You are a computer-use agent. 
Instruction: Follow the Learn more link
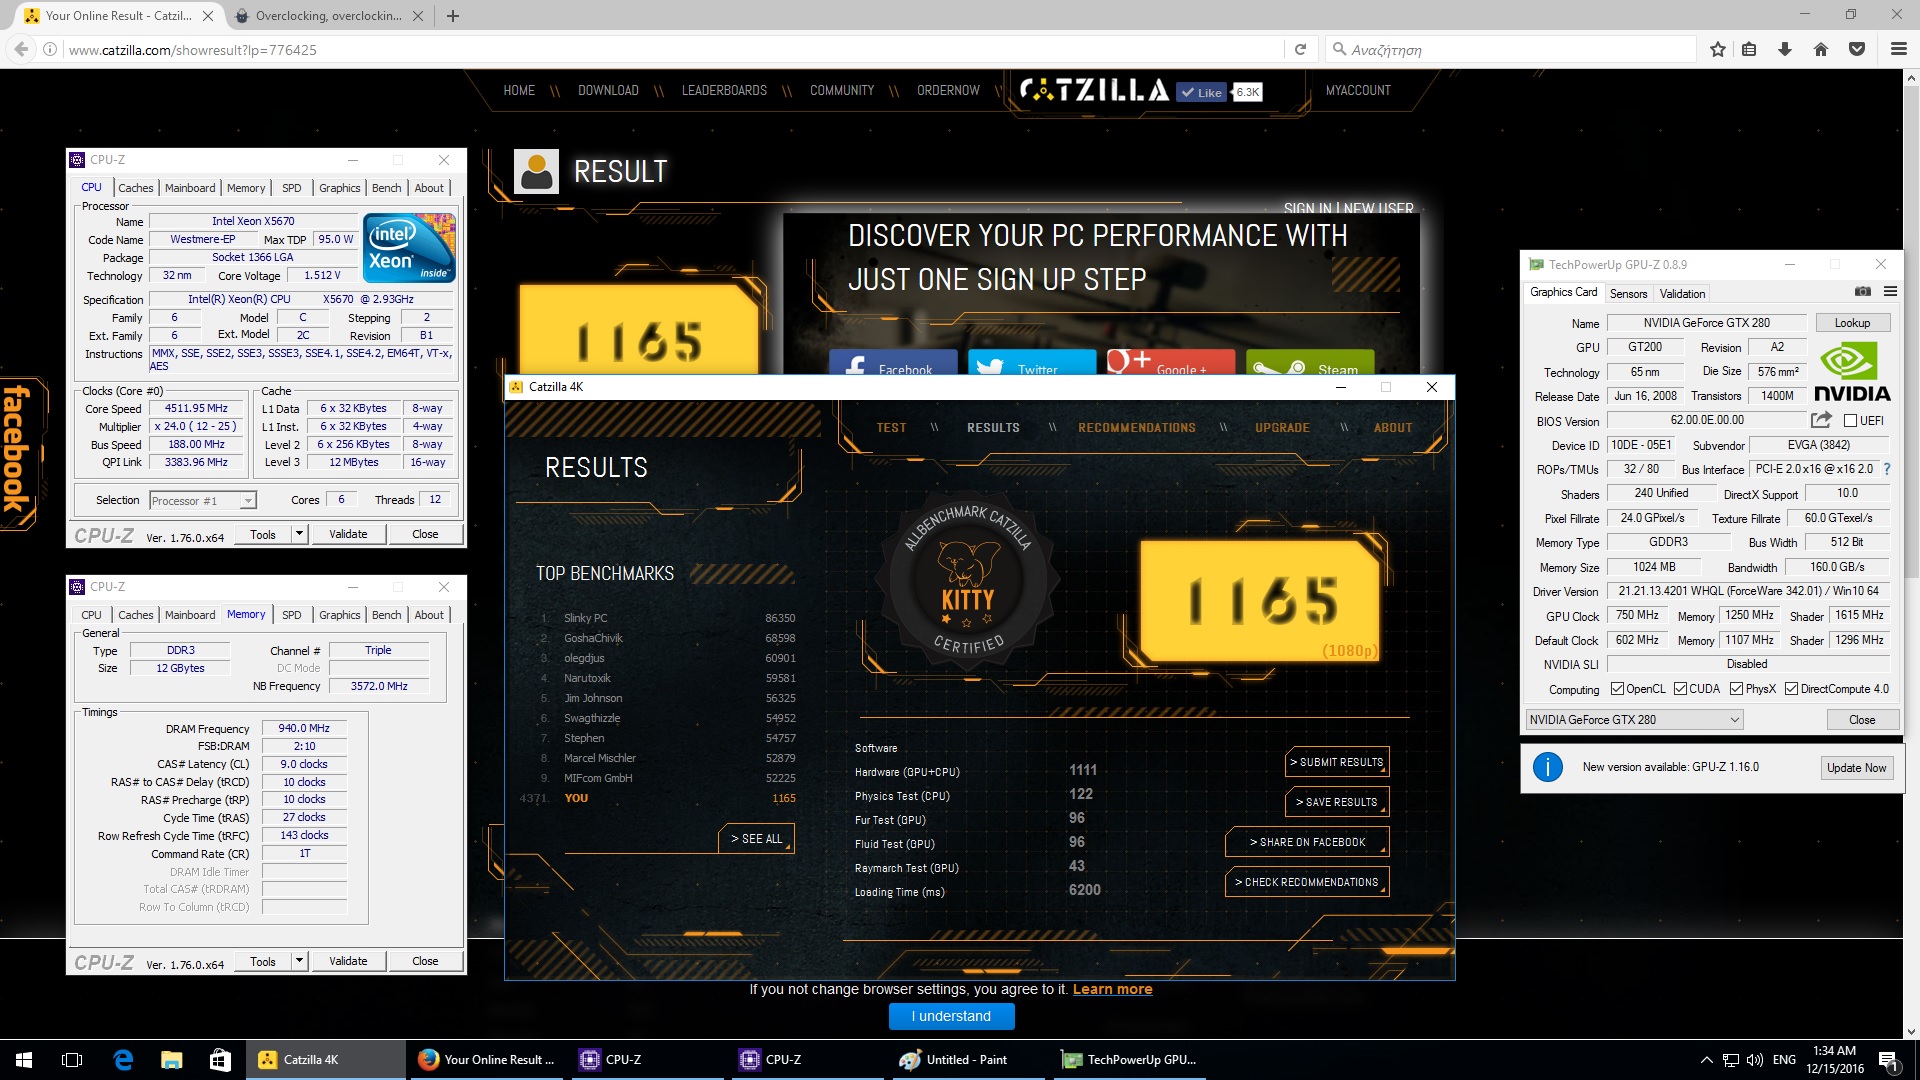(1112, 989)
